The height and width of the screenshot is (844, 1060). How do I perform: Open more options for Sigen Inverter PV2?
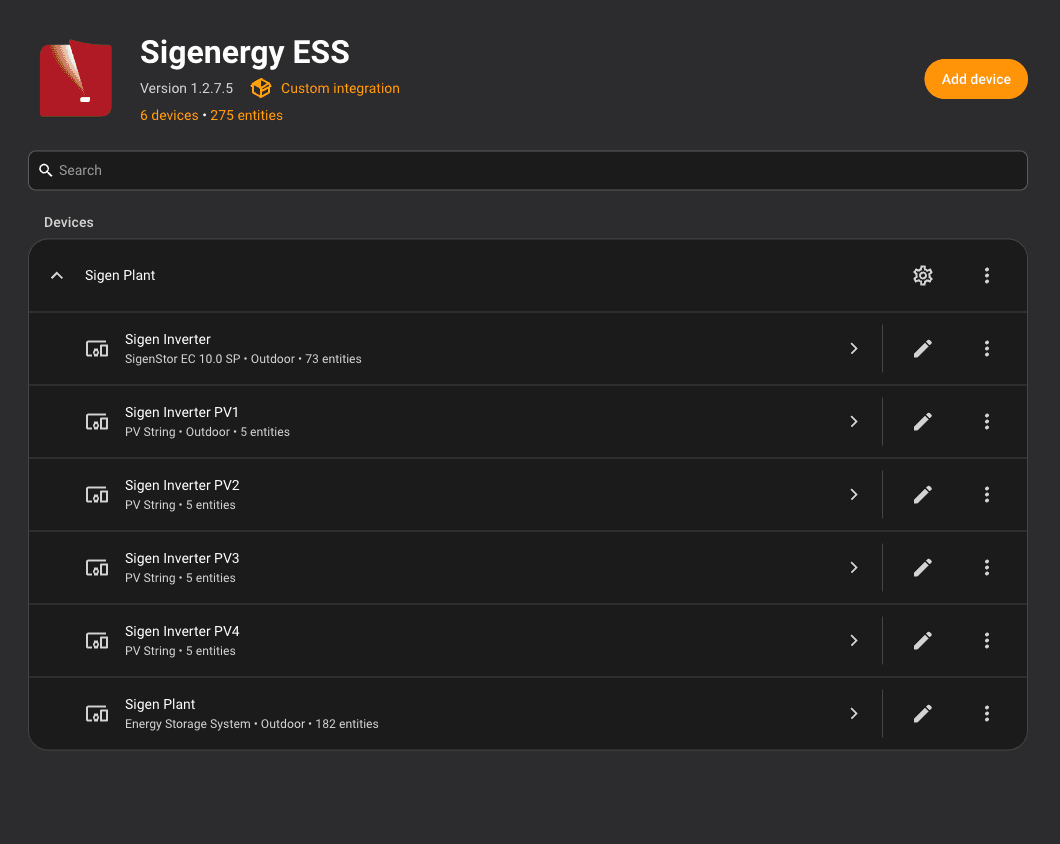tap(986, 494)
